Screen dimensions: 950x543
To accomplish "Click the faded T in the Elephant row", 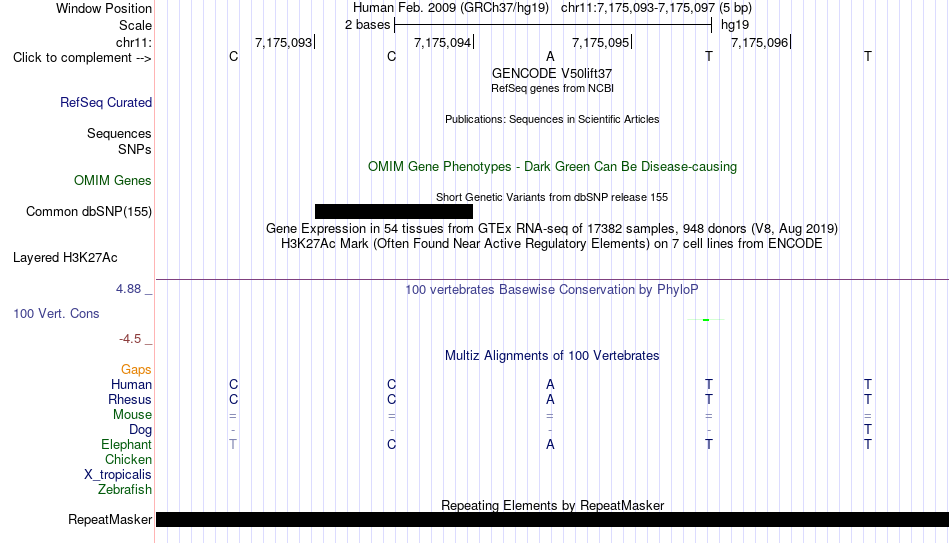I will 233,445.
